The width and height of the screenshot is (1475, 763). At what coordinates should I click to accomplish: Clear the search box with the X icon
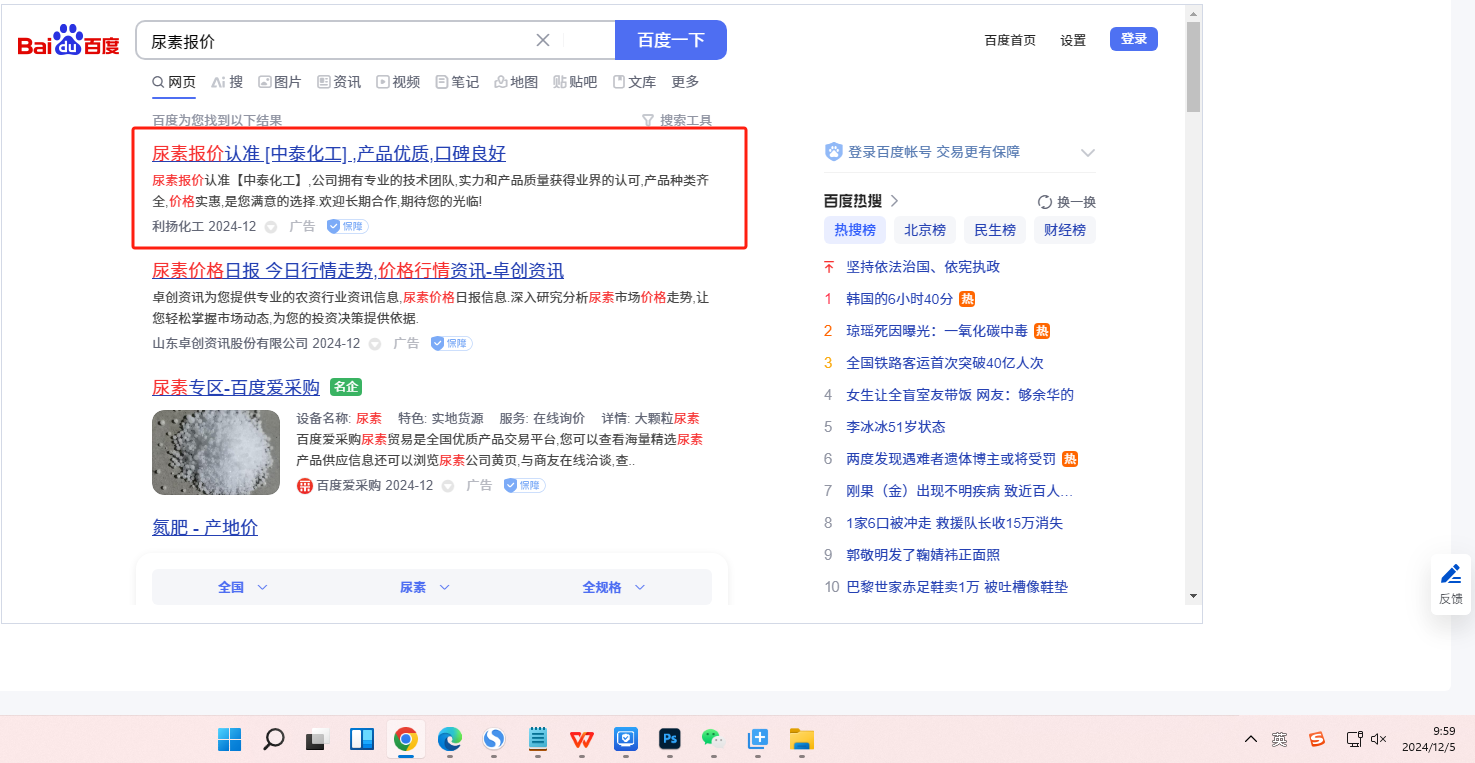(543, 40)
